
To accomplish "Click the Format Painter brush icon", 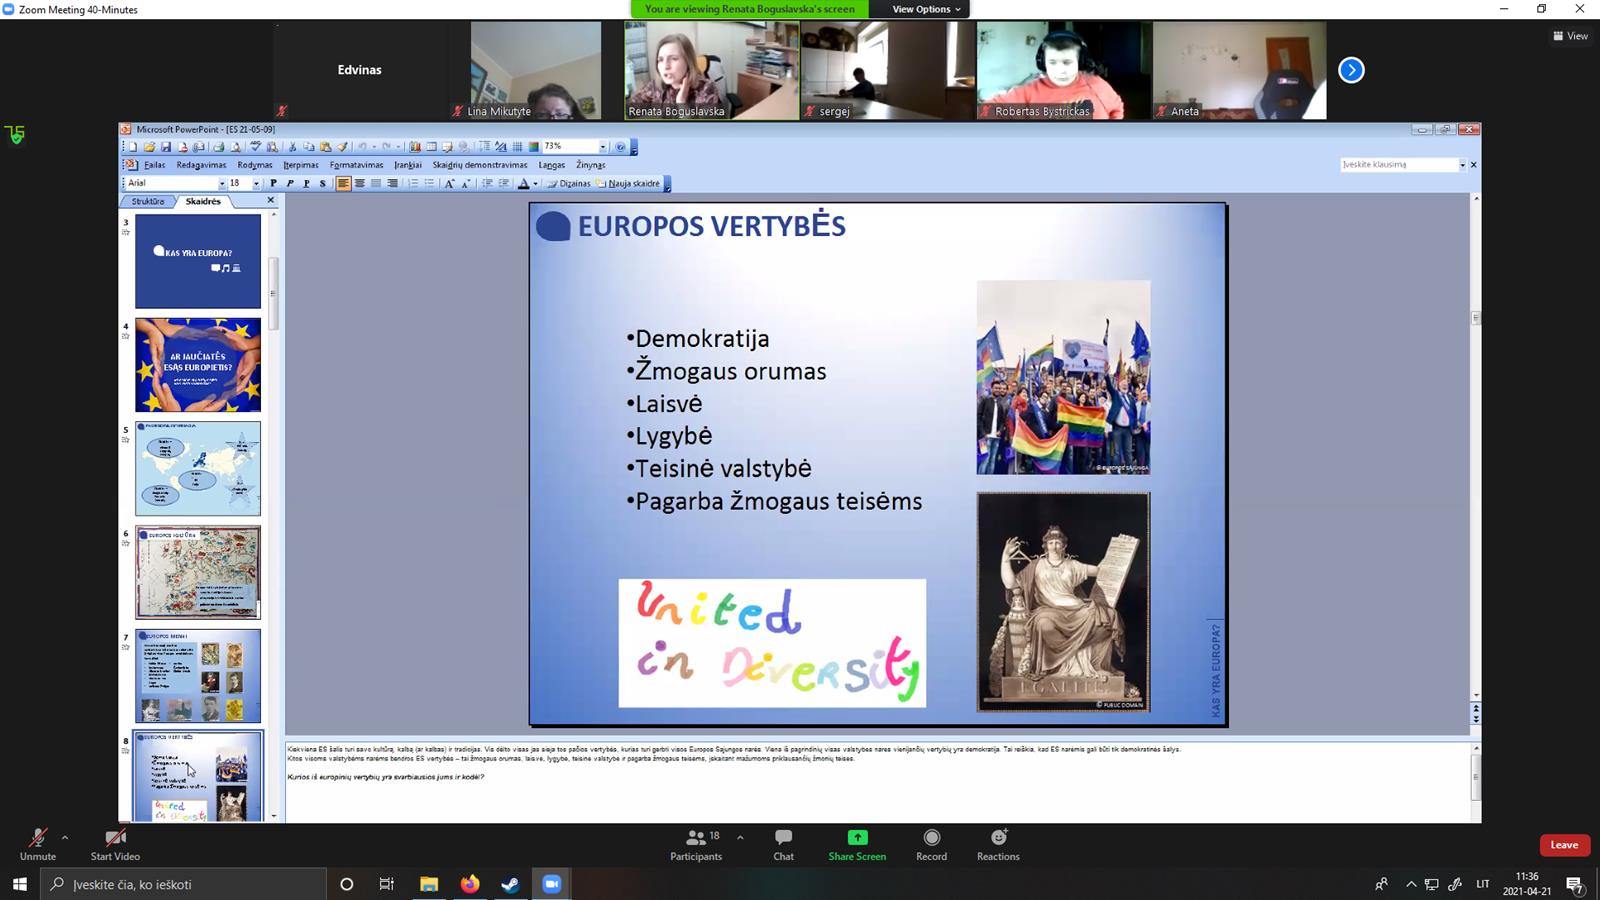I will pyautogui.click(x=342, y=147).
